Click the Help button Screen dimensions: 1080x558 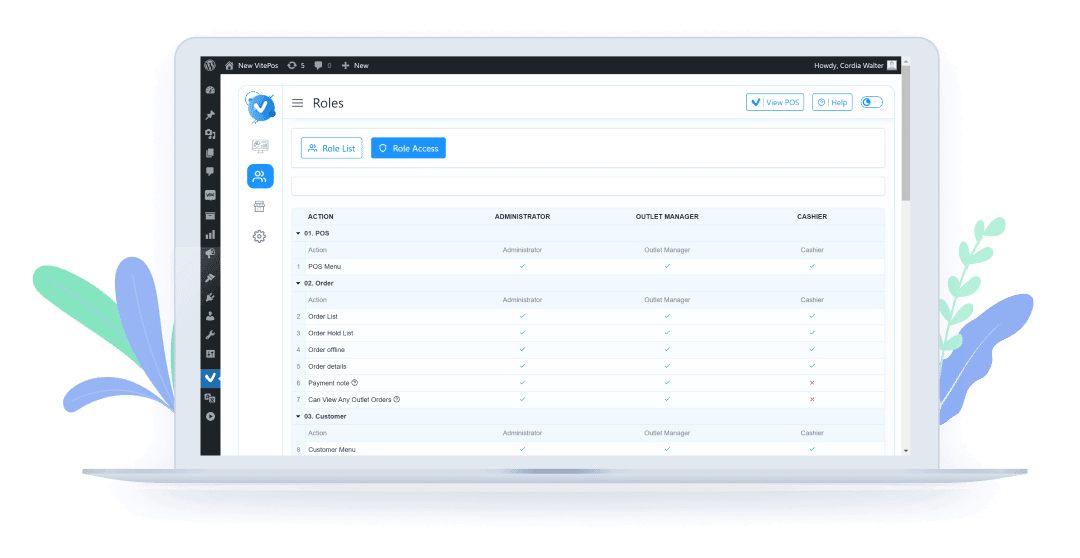[x=832, y=102]
